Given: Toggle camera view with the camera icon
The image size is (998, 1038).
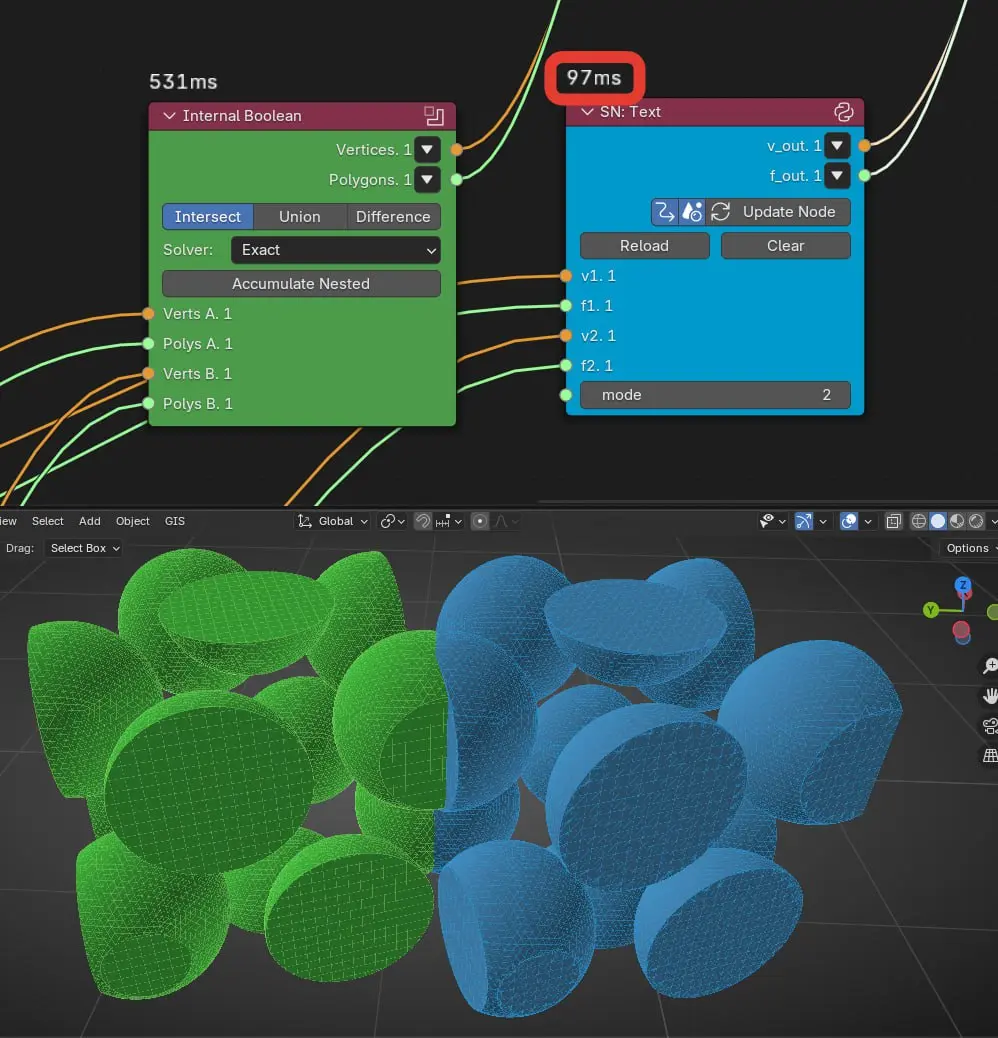Looking at the screenshot, I should 990,726.
